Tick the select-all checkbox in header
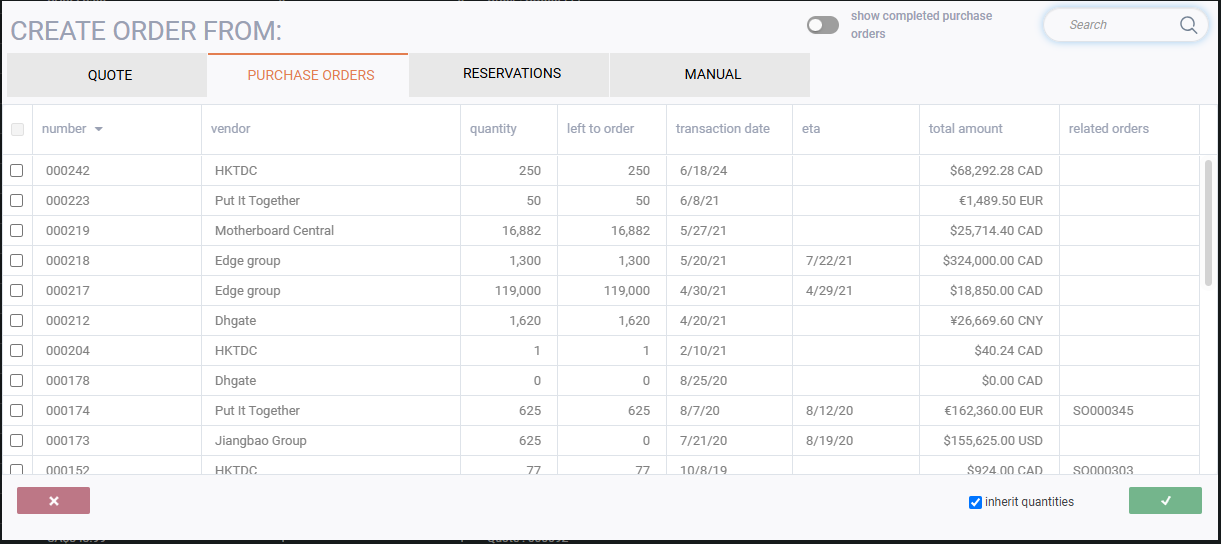The width and height of the screenshot is (1221, 544). pyautogui.click(x=17, y=129)
